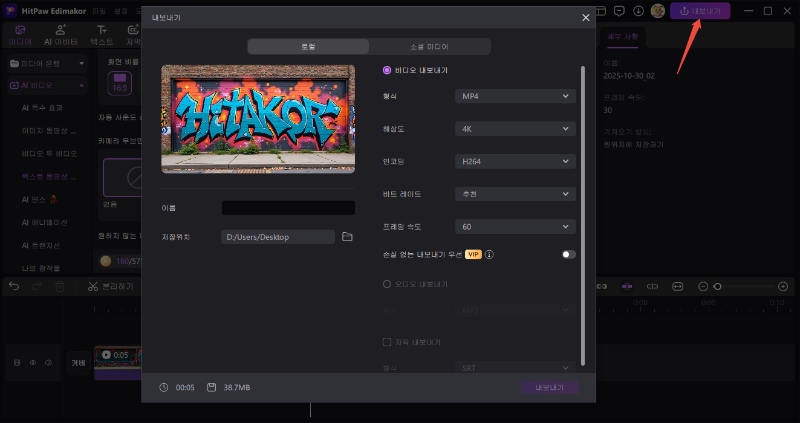Switch to the 로컬 tab
800x423 pixels.
pyautogui.click(x=308, y=46)
